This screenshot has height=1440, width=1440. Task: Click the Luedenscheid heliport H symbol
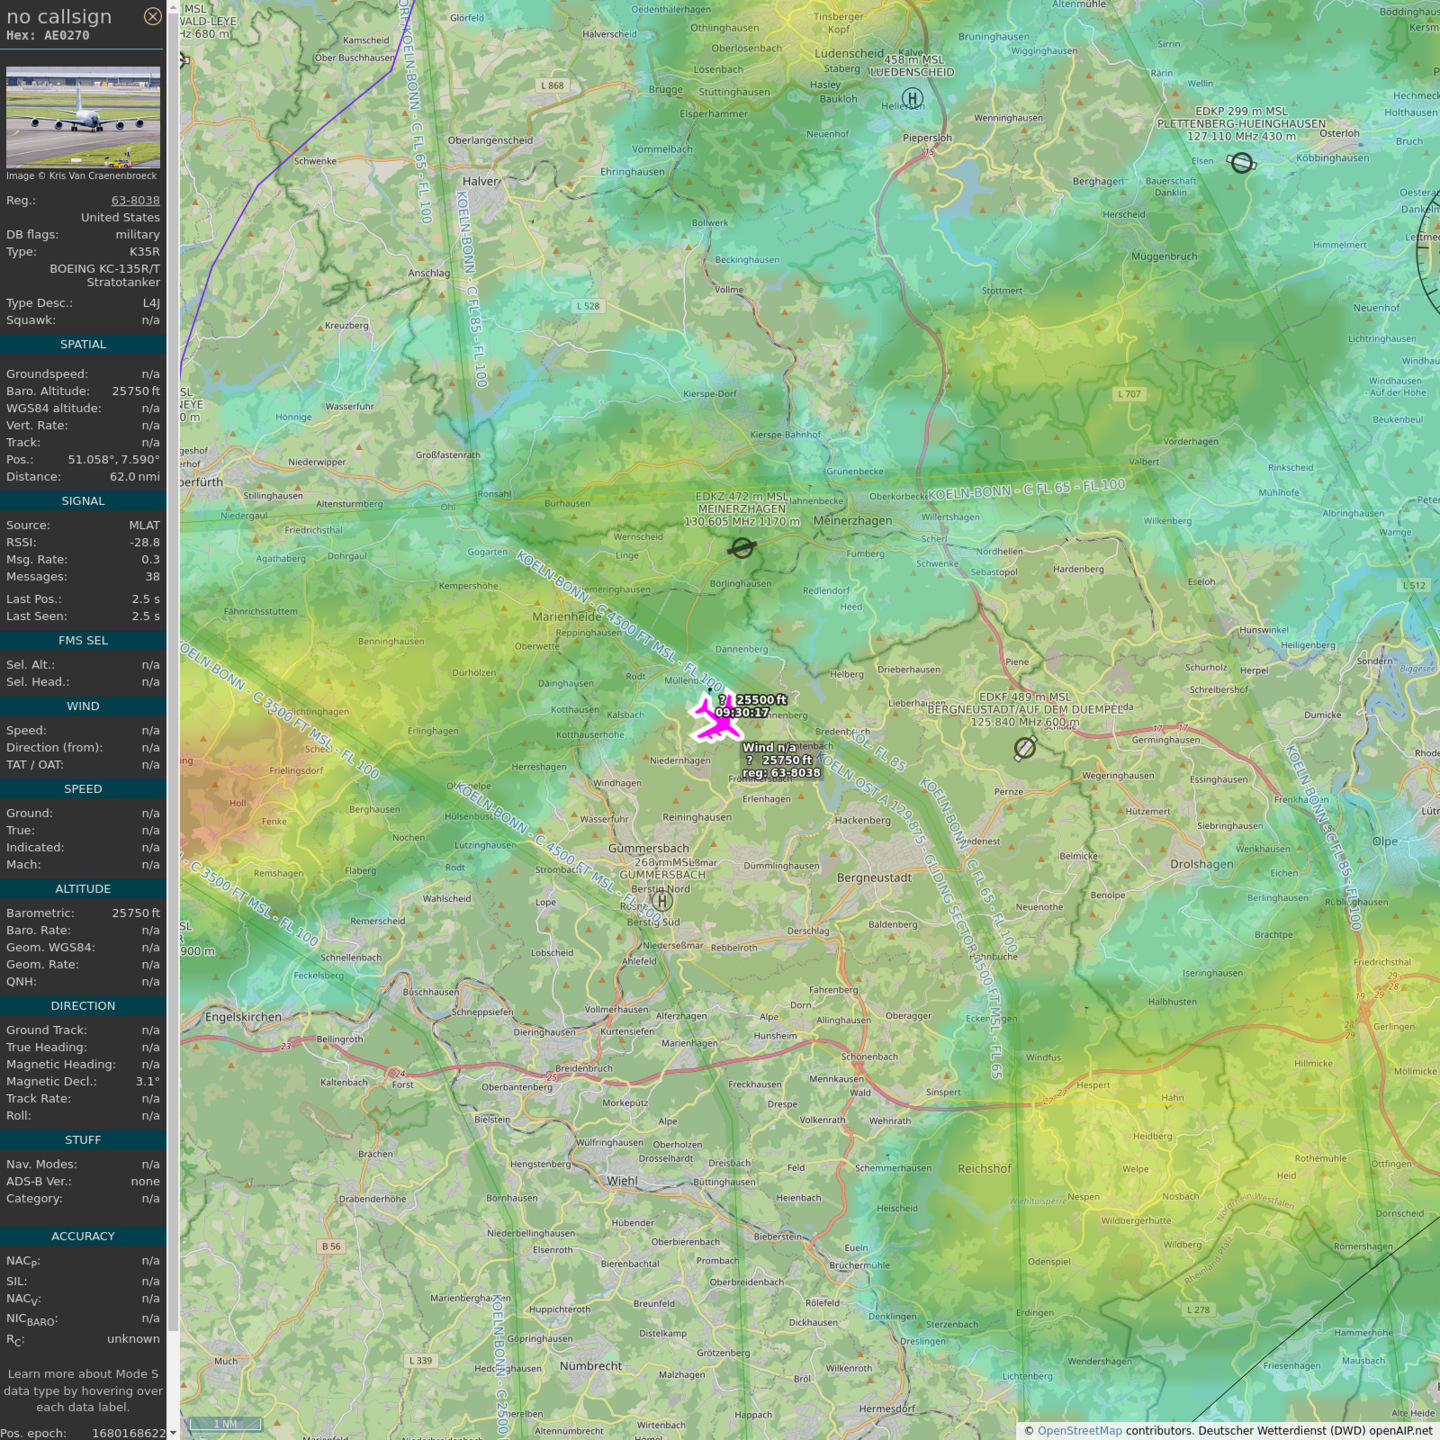[x=912, y=99]
